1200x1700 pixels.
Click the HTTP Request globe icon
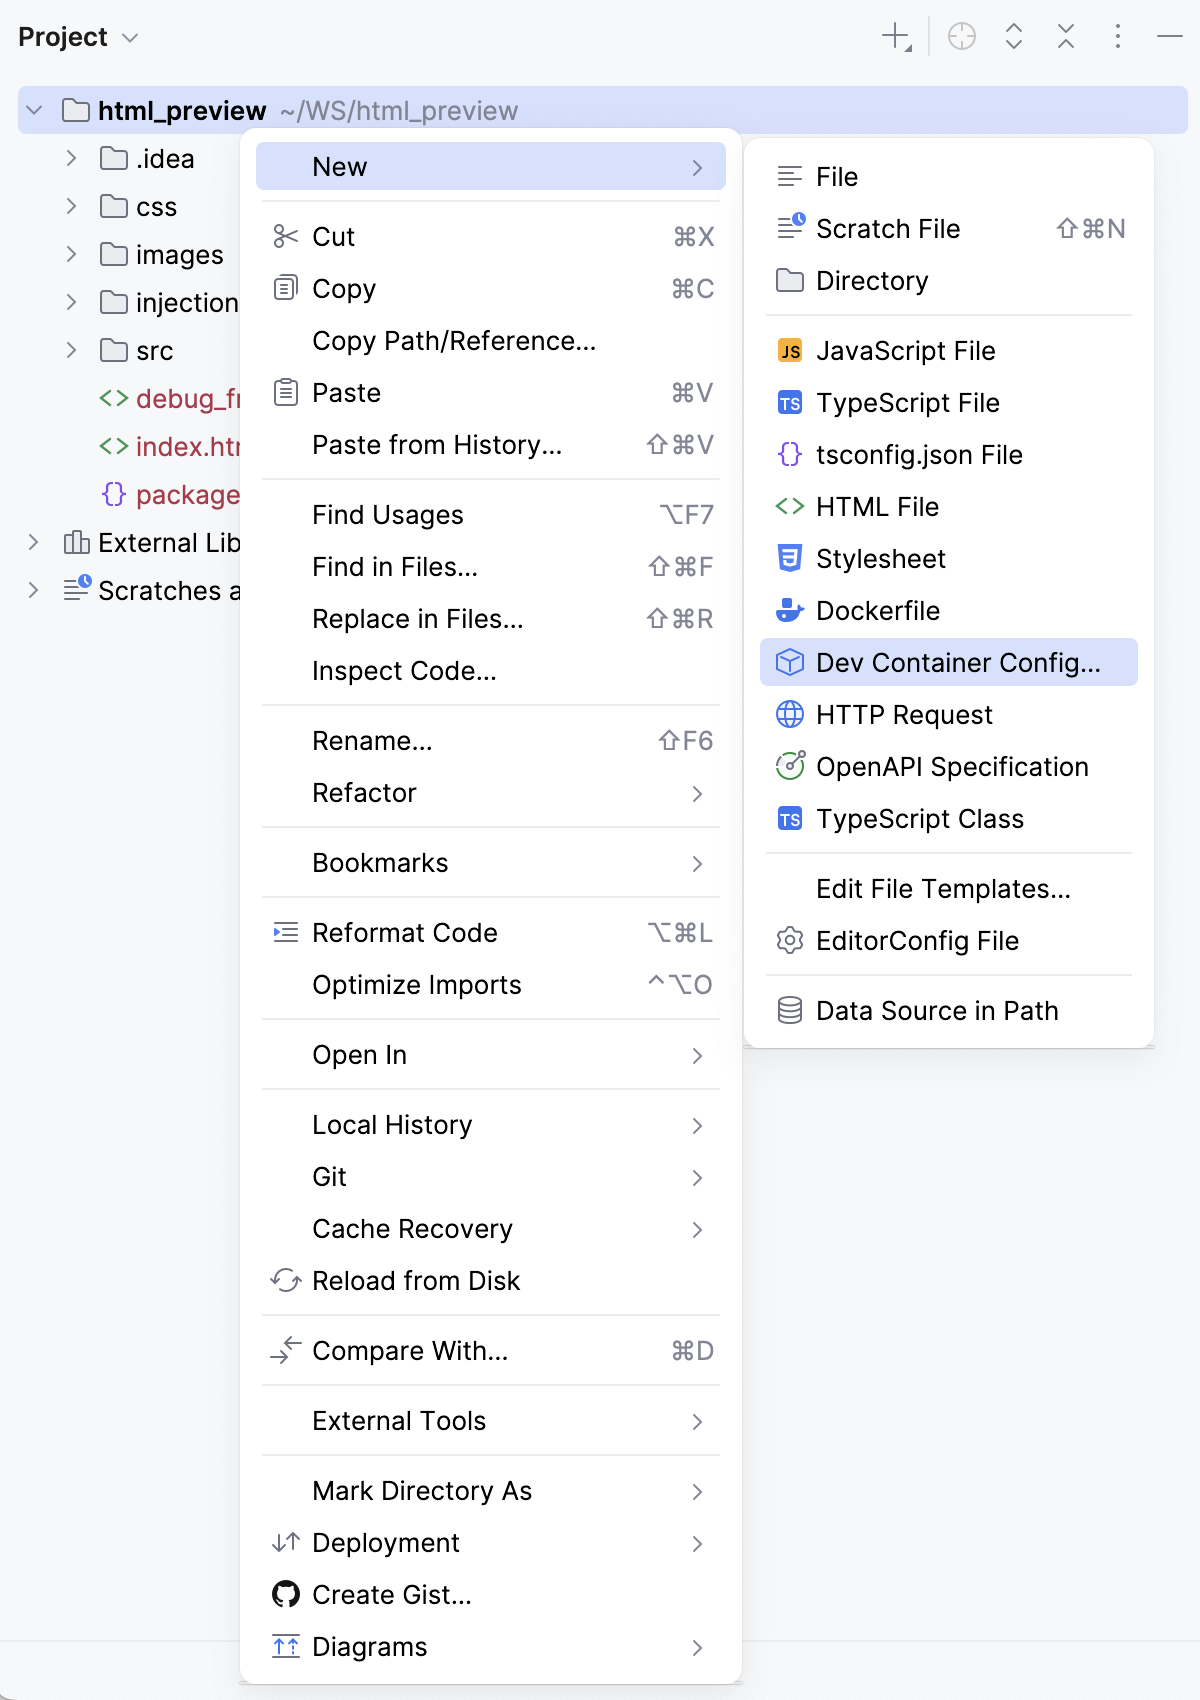[x=790, y=715]
